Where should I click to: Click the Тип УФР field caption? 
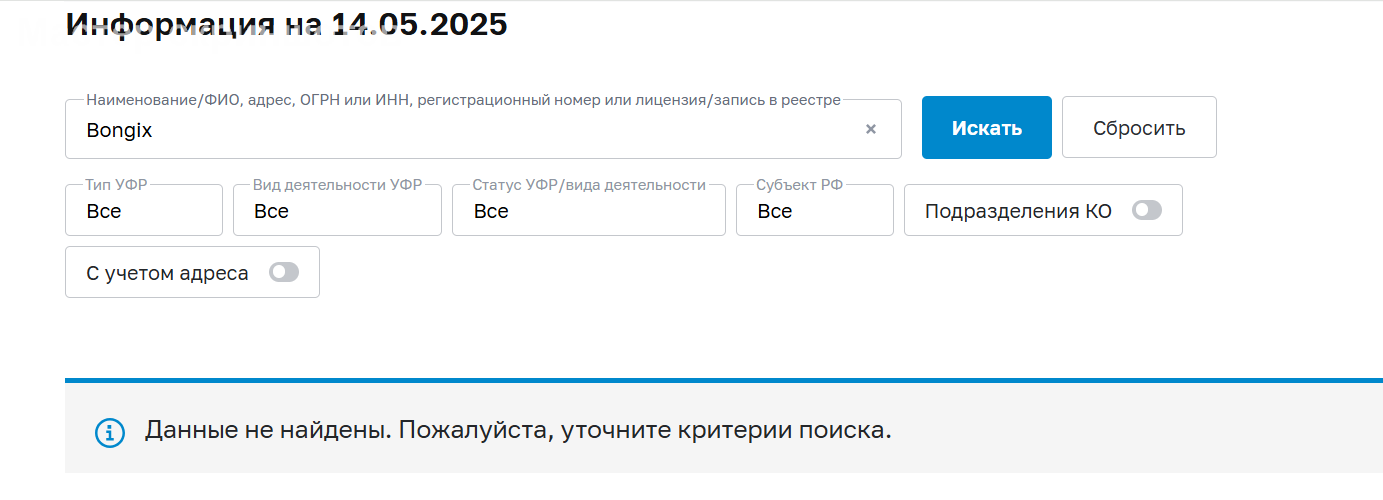click(x=117, y=185)
